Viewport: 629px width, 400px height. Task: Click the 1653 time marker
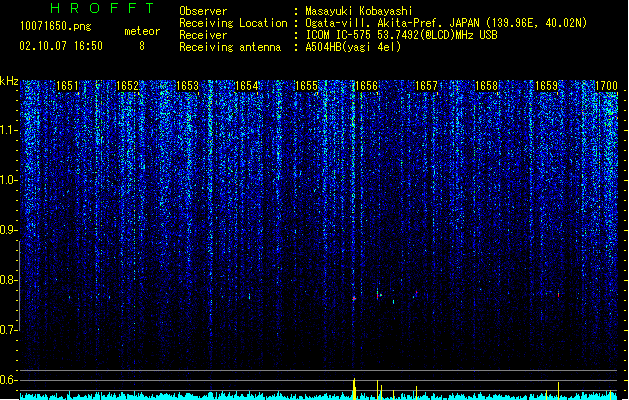coord(187,86)
